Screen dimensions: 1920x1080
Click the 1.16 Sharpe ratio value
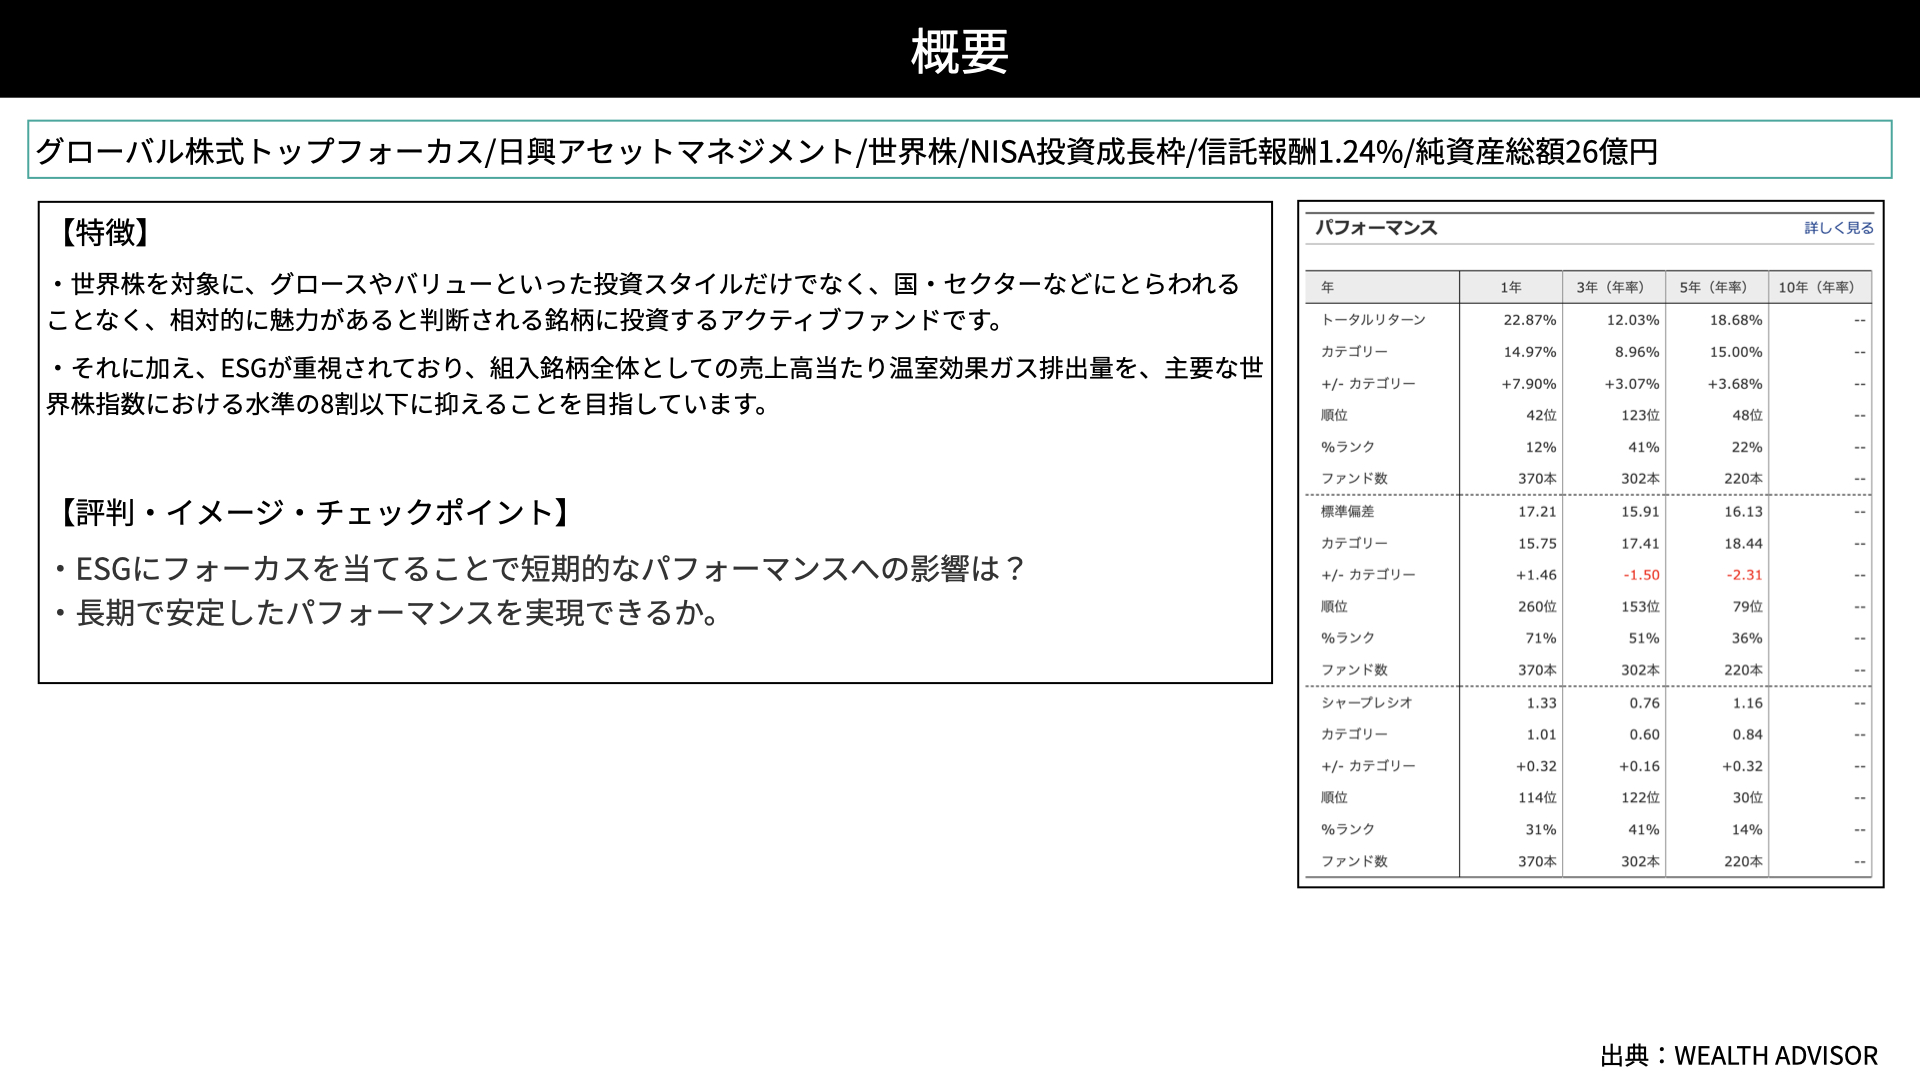[x=1747, y=703]
